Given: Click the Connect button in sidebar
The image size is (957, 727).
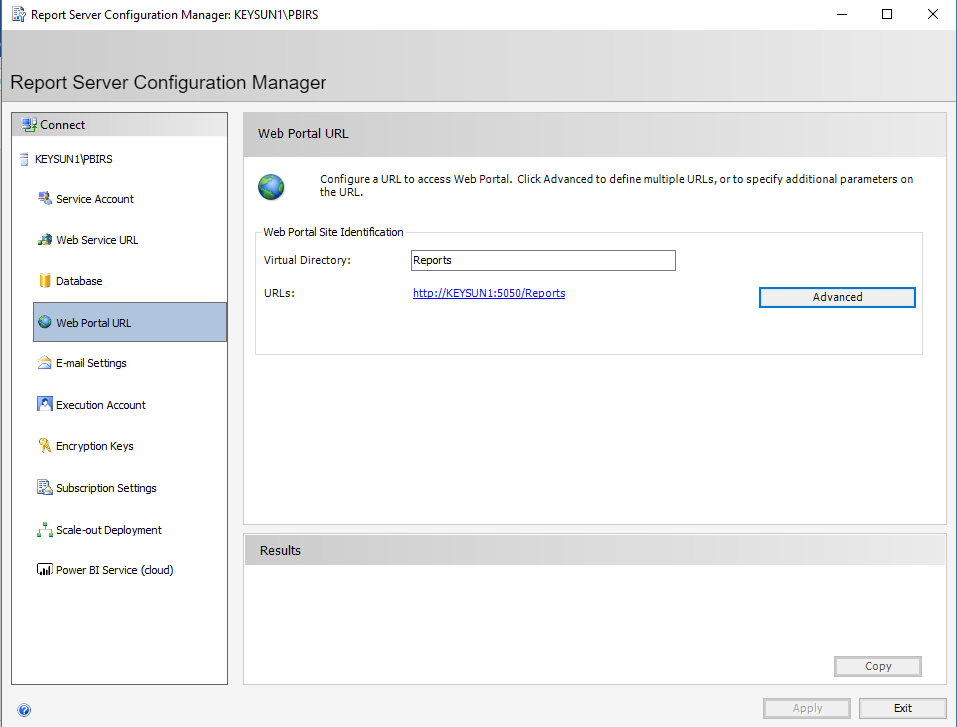Looking at the screenshot, I should 62,125.
